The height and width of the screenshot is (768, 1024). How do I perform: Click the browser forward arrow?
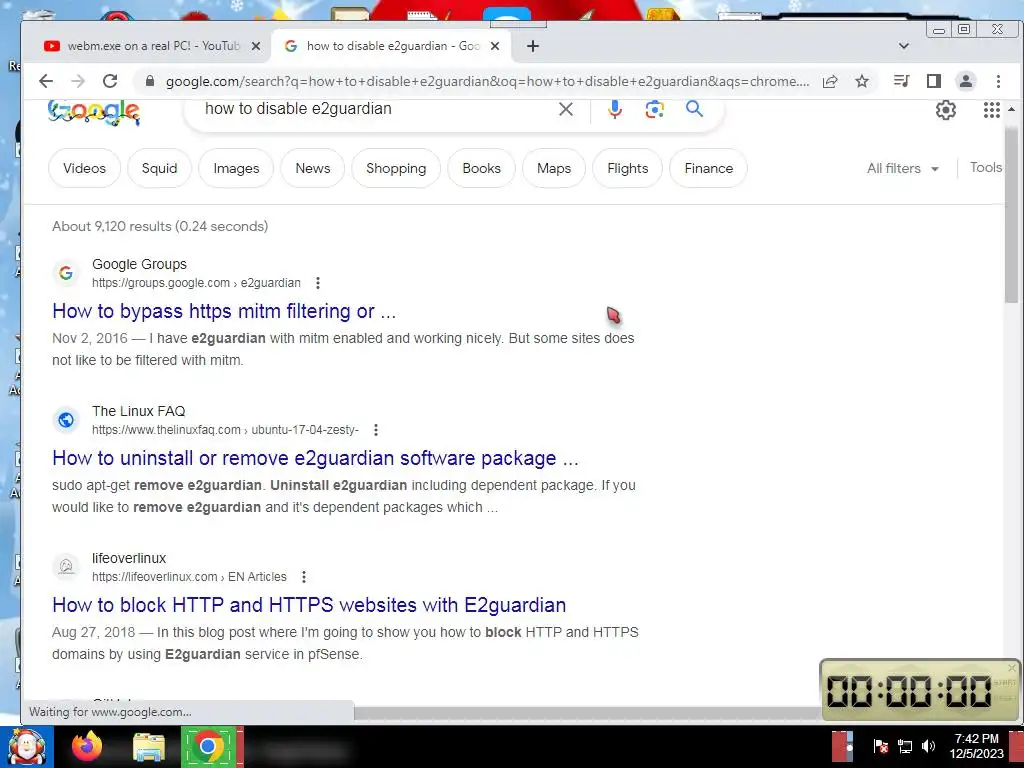tap(78, 81)
